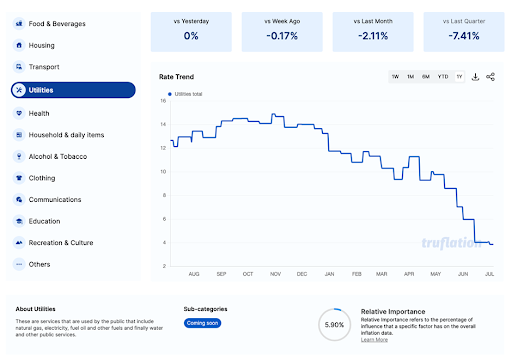This screenshot has height=360, width=512.
Task: Click the Education graduation cap icon
Action: (x=19, y=221)
